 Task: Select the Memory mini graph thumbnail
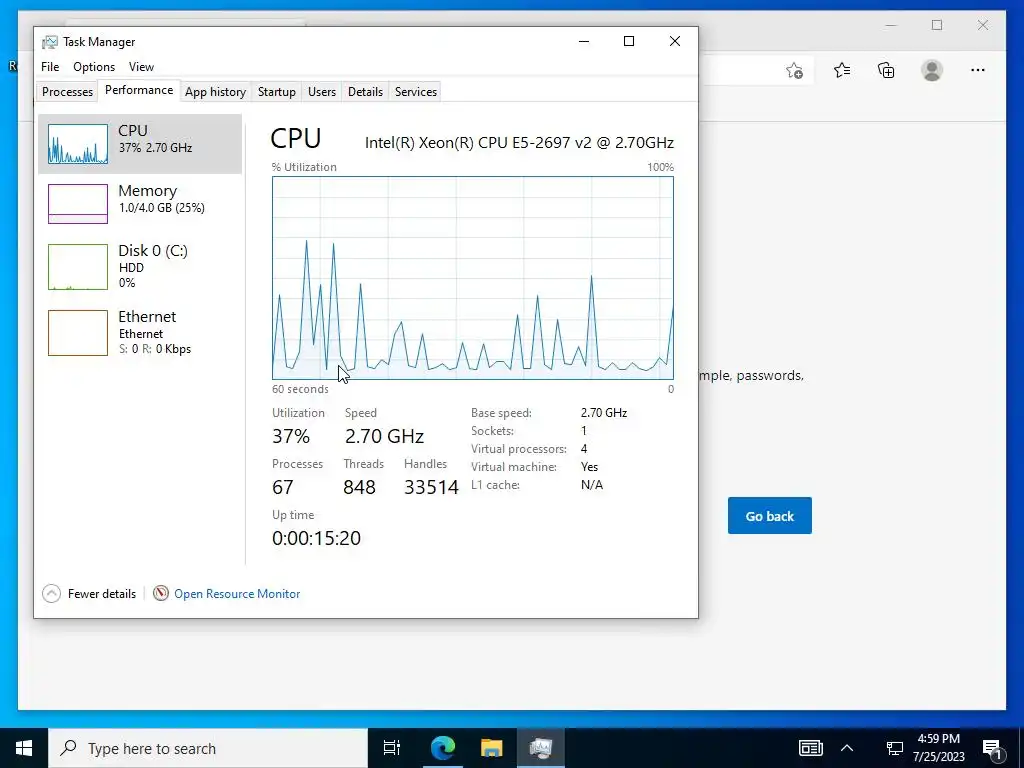78,204
